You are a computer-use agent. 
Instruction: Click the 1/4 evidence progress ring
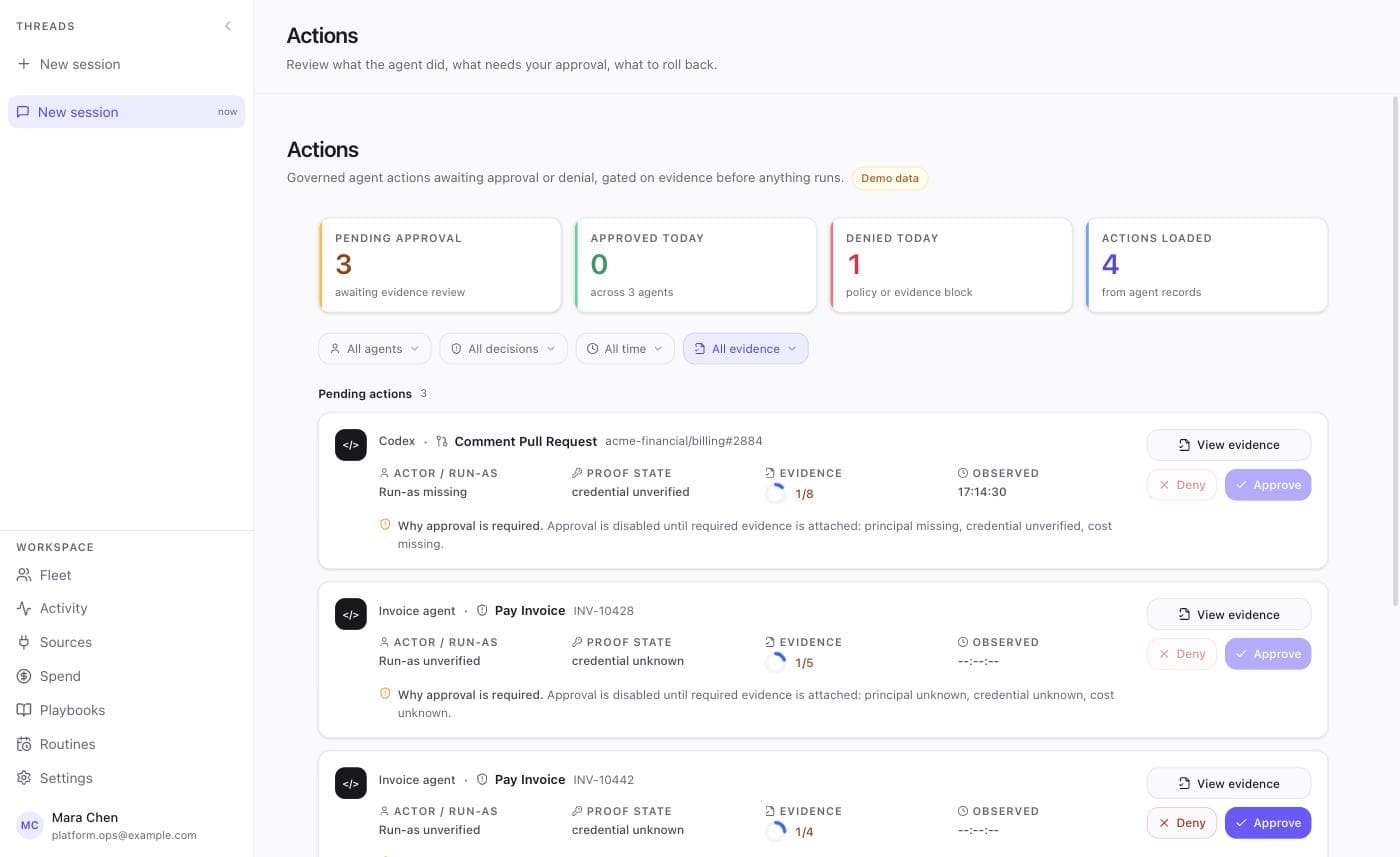pos(775,831)
